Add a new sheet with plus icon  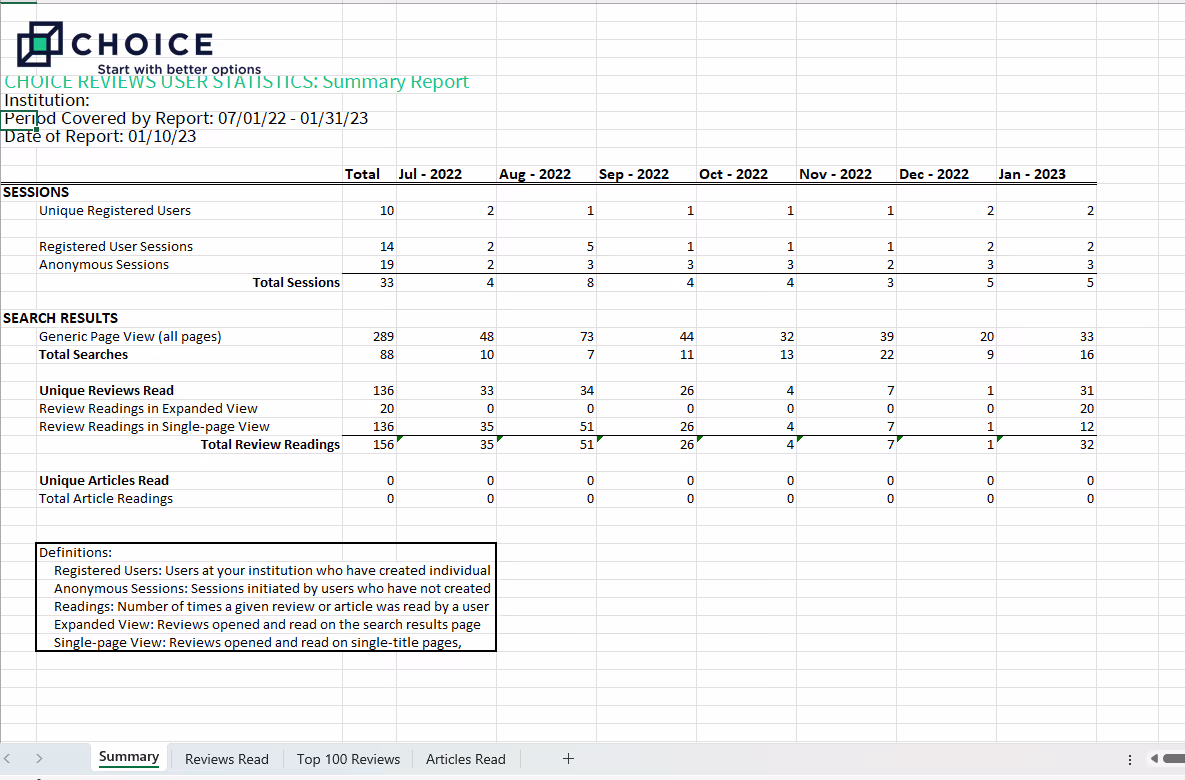(x=568, y=758)
